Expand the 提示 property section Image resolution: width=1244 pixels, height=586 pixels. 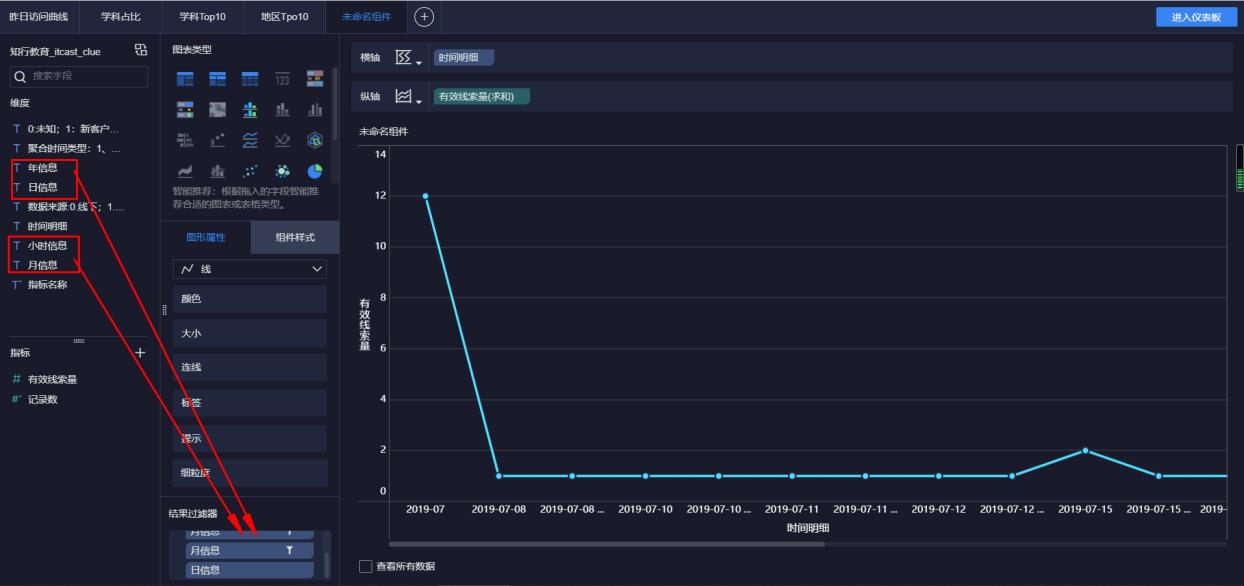(x=250, y=438)
